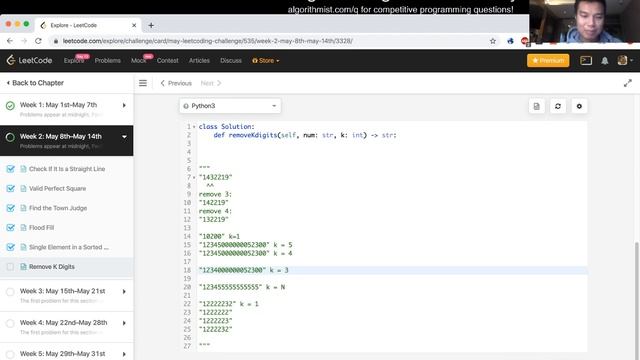Click document icon beside Flood Fill
This screenshot has width=640, height=360.
tap(23, 228)
